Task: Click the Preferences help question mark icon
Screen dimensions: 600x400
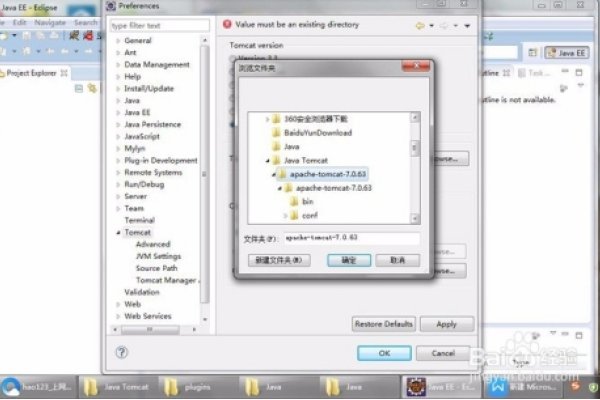Action: point(122,352)
